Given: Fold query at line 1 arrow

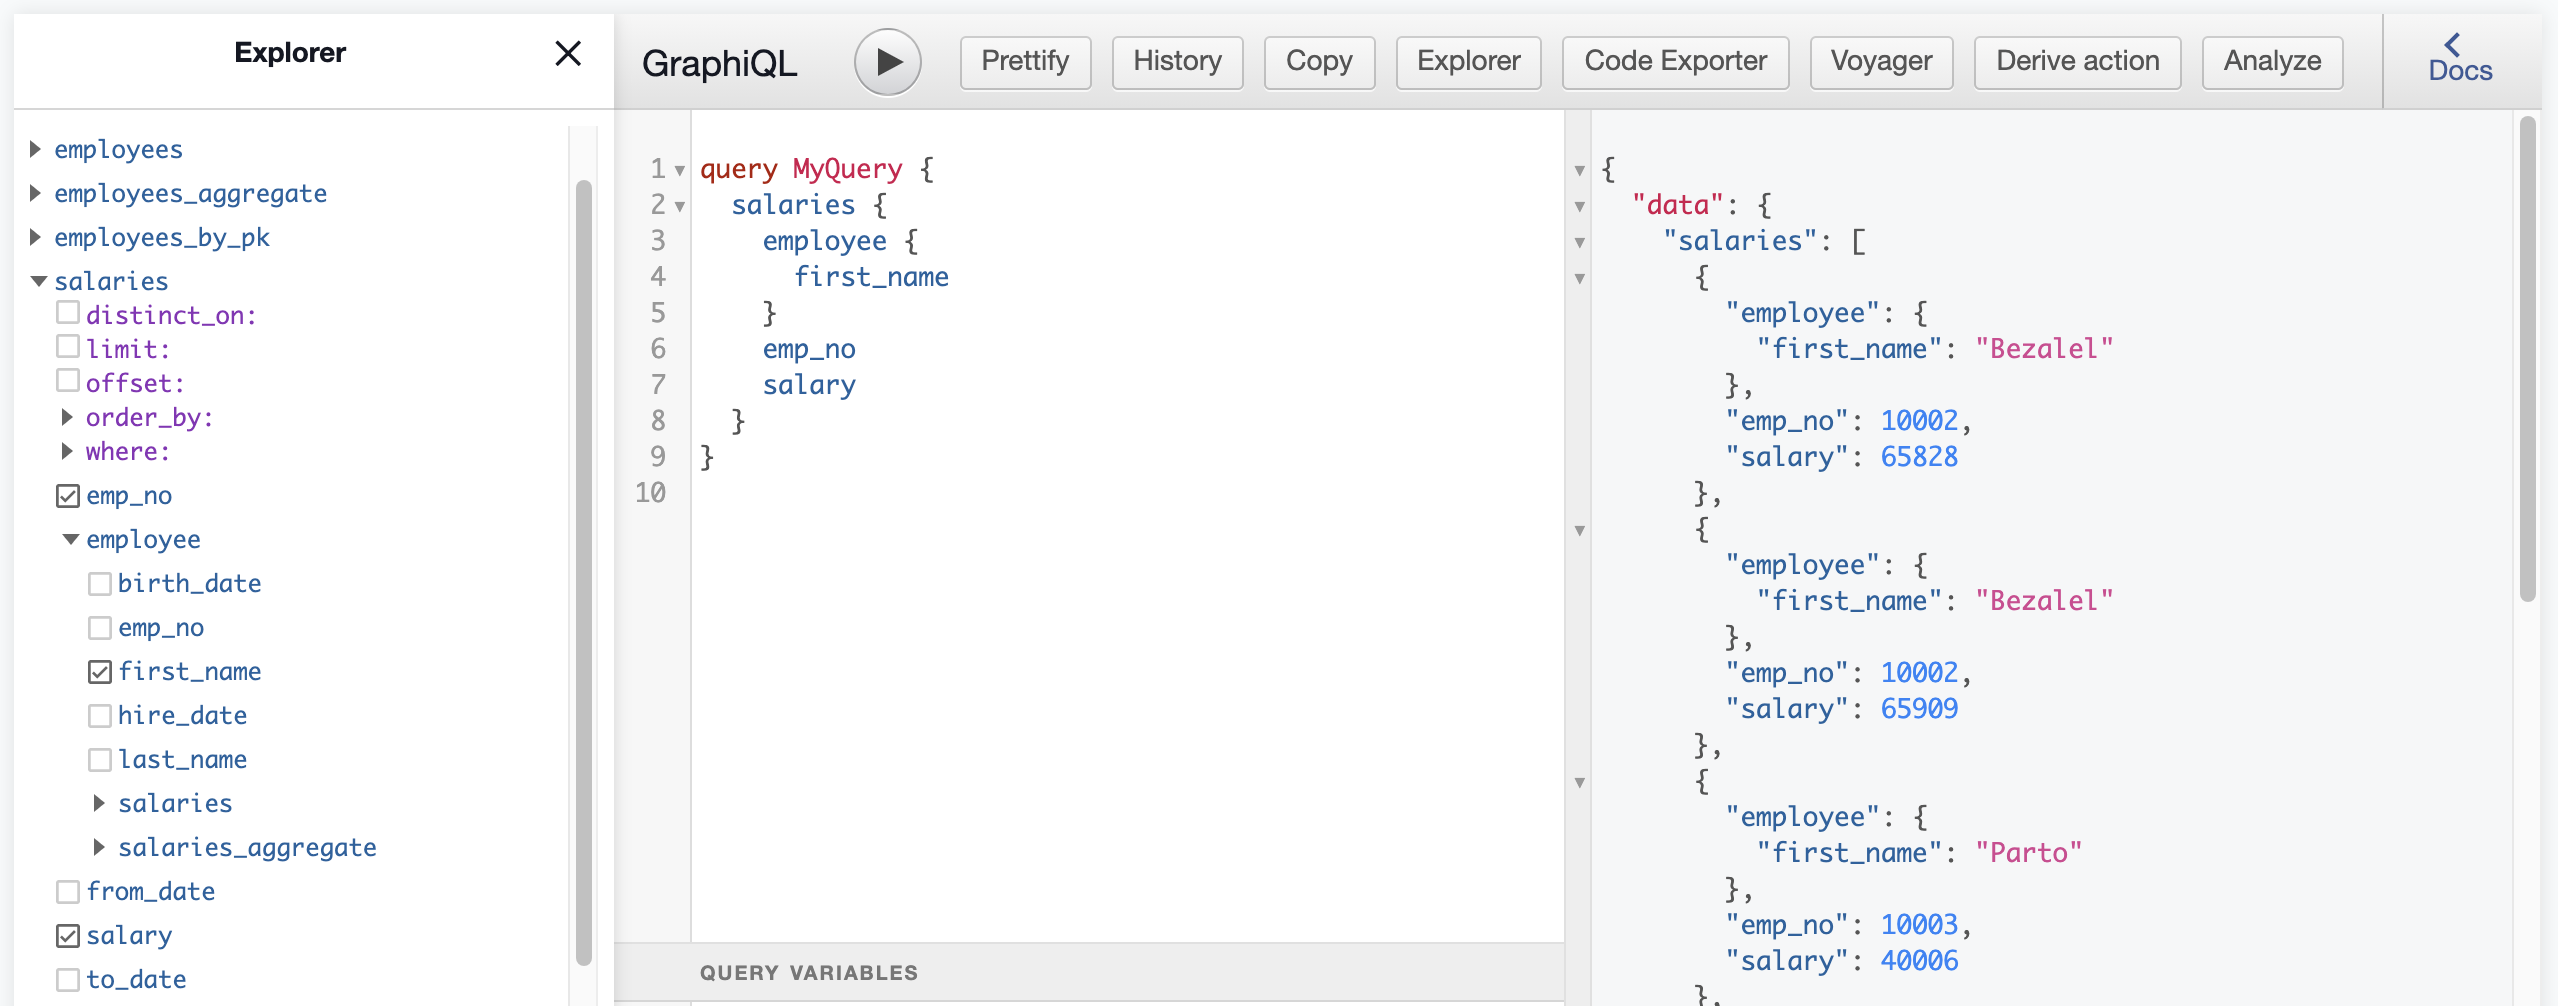Looking at the screenshot, I should [680, 171].
